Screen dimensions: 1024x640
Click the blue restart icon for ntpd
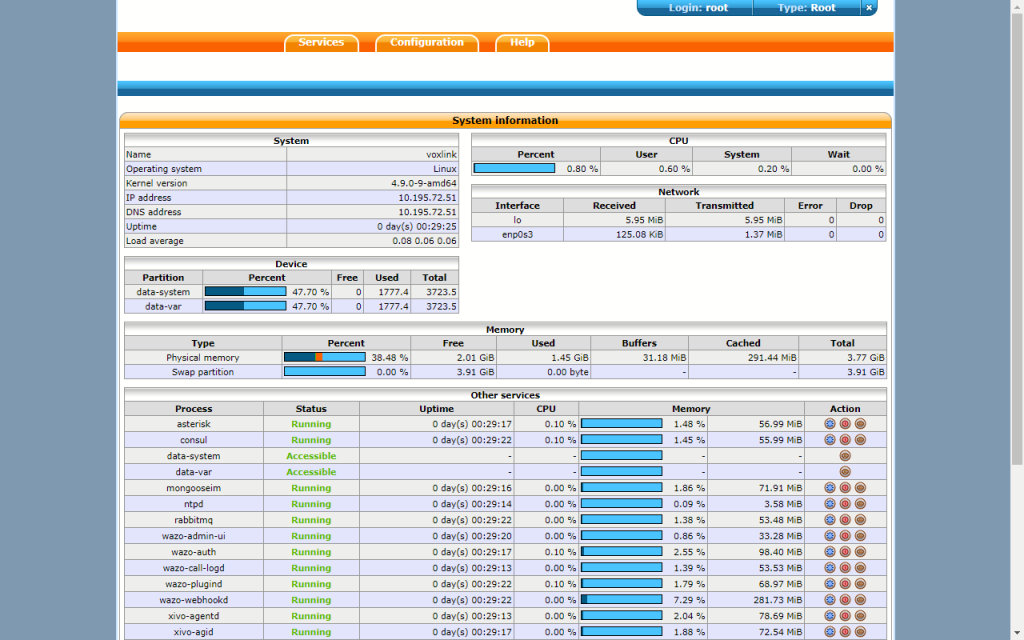(x=830, y=504)
